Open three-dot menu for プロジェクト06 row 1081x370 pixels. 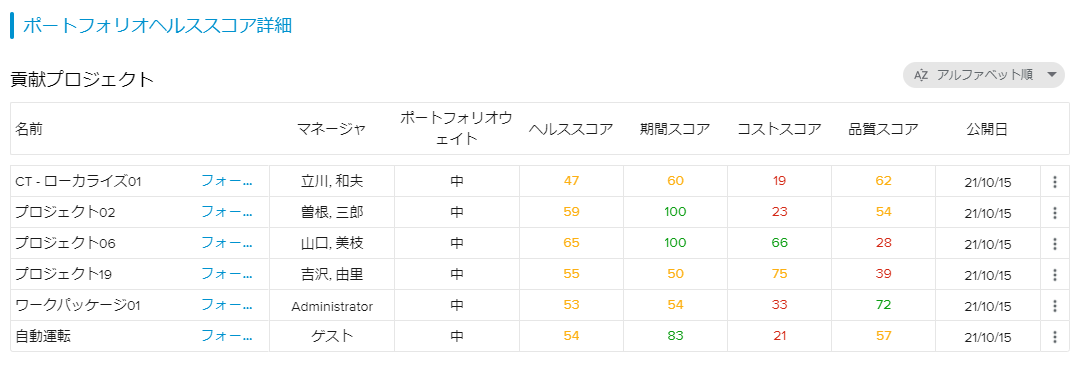1054,244
